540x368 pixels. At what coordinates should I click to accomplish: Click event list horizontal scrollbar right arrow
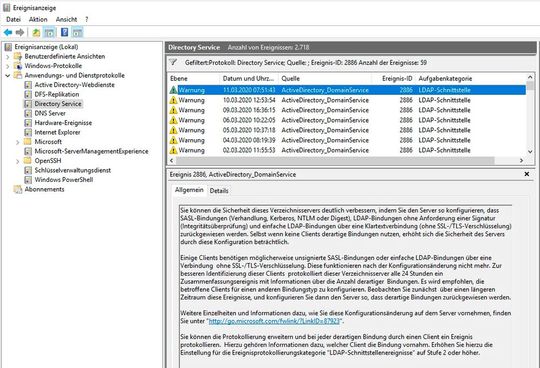click(x=521, y=160)
